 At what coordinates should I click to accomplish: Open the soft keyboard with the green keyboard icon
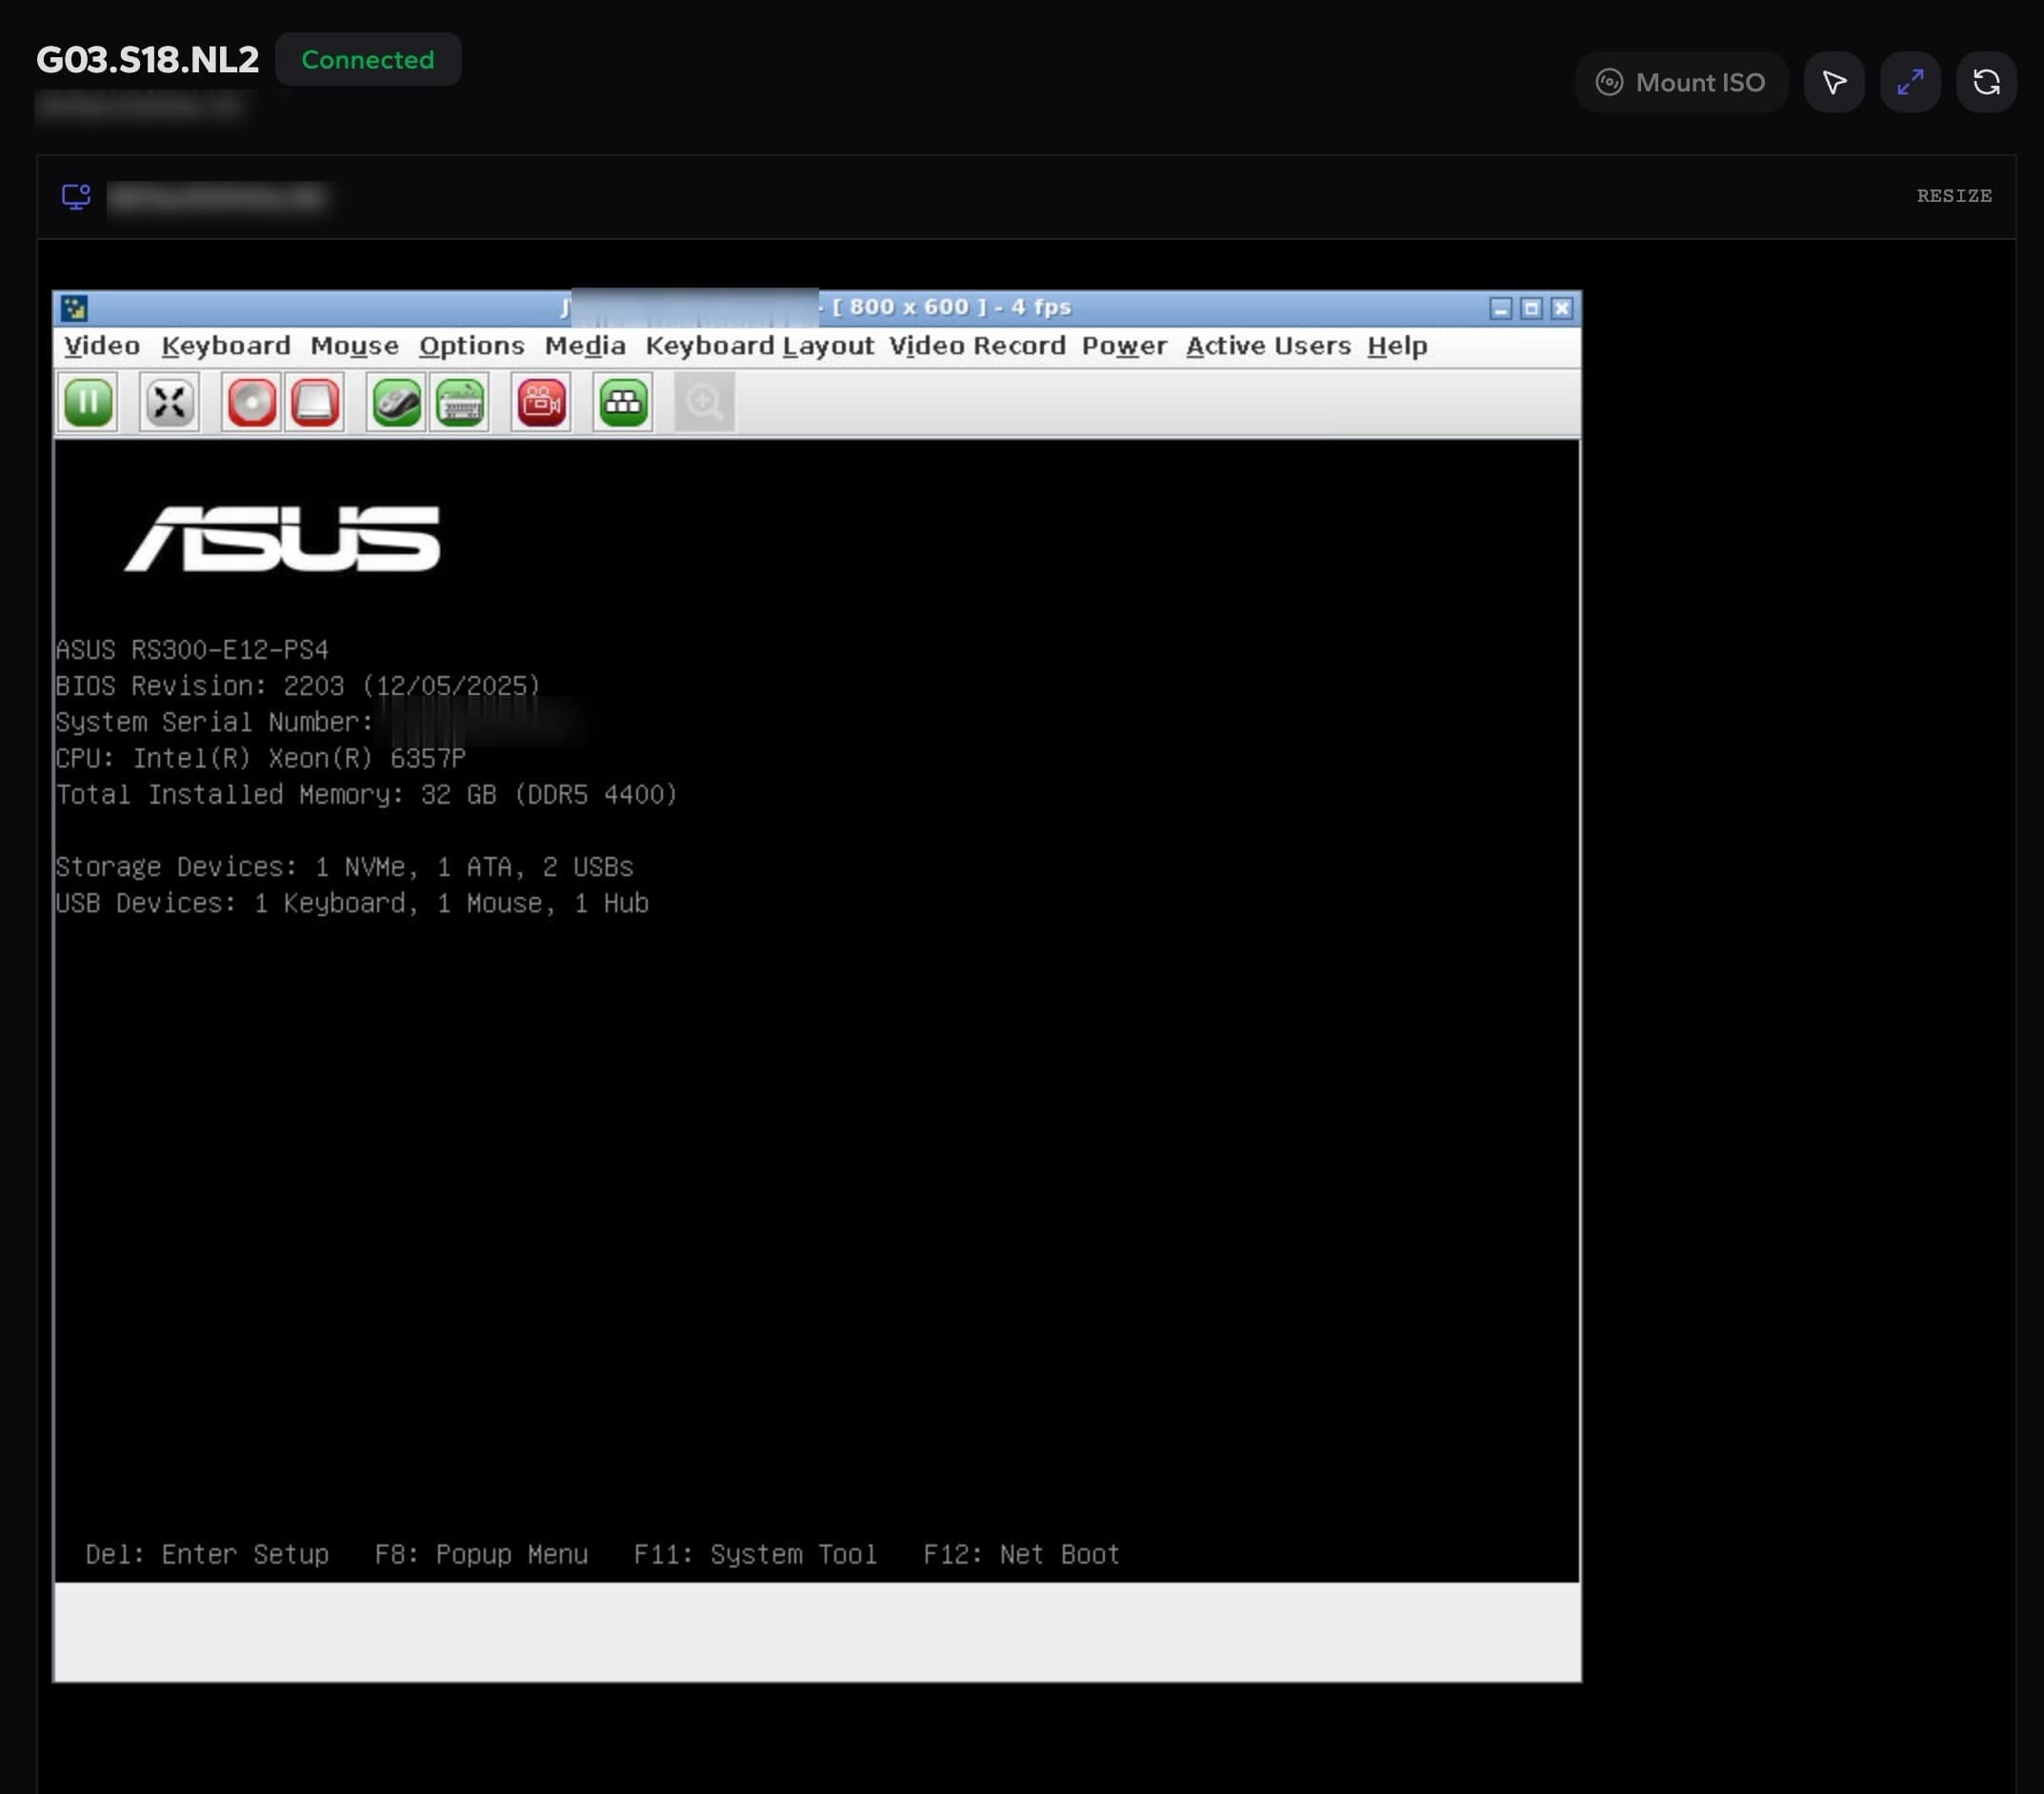[460, 403]
